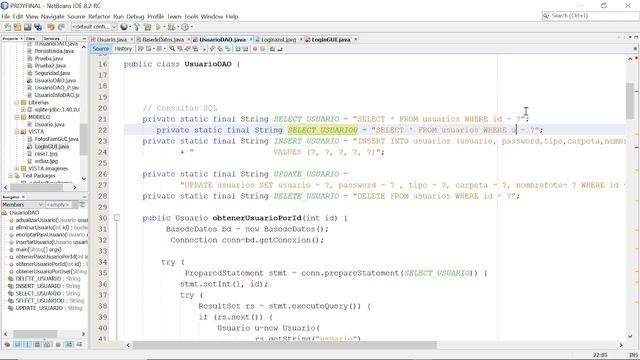The height and width of the screenshot is (360, 640).
Task: Click the Profile Project clock icon
Action: click(185, 27)
